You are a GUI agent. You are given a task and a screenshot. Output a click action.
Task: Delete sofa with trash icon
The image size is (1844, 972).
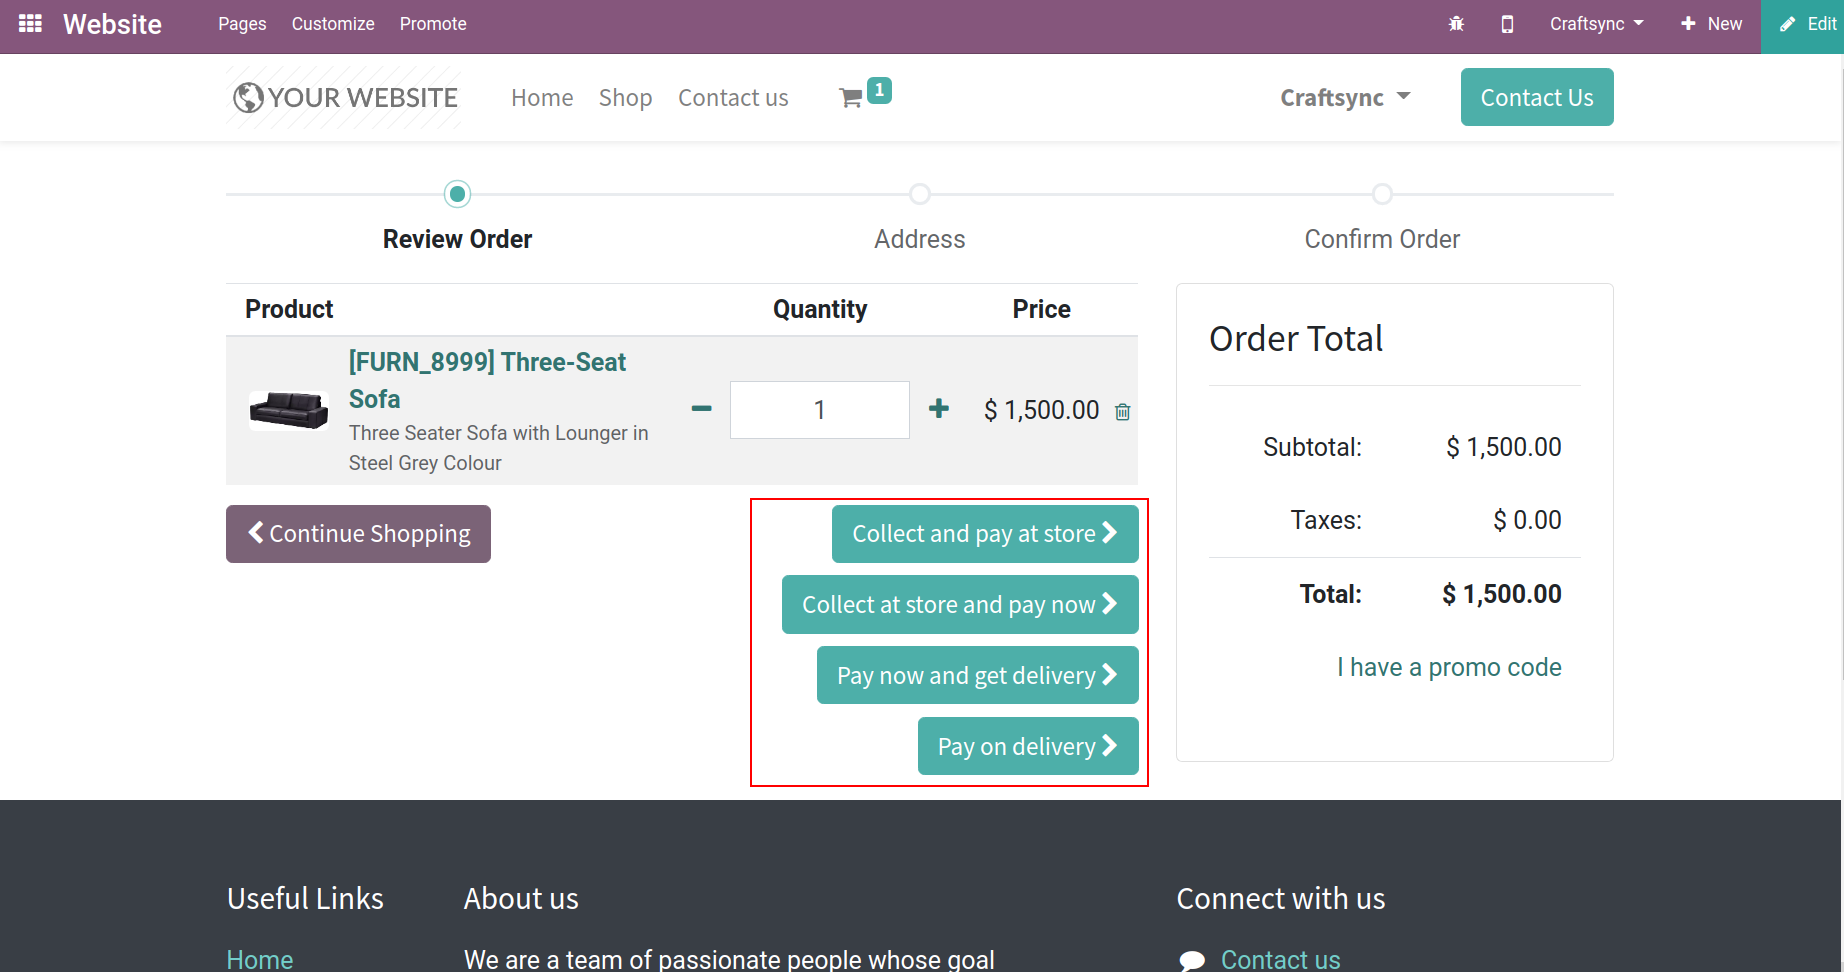1123,412
